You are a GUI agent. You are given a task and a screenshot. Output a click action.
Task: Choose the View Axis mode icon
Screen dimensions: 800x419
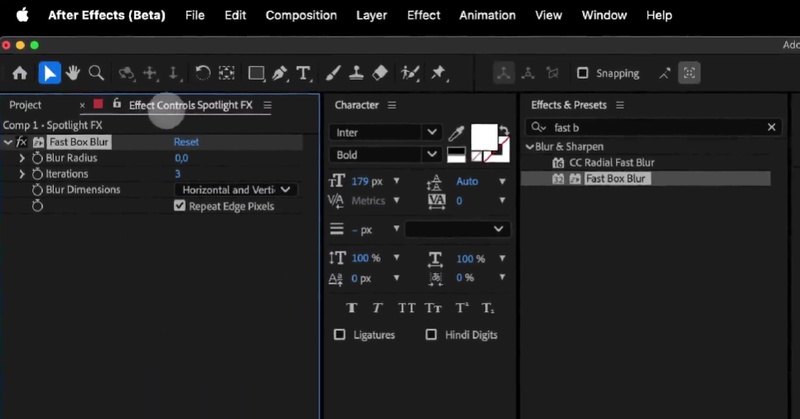553,73
